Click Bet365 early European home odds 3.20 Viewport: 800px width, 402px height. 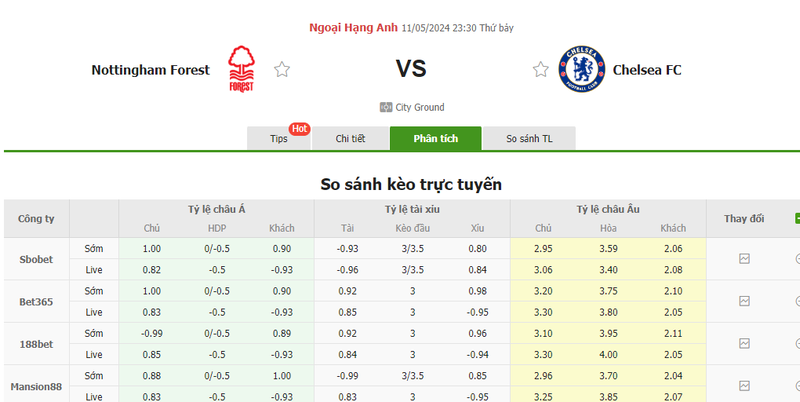pyautogui.click(x=543, y=291)
